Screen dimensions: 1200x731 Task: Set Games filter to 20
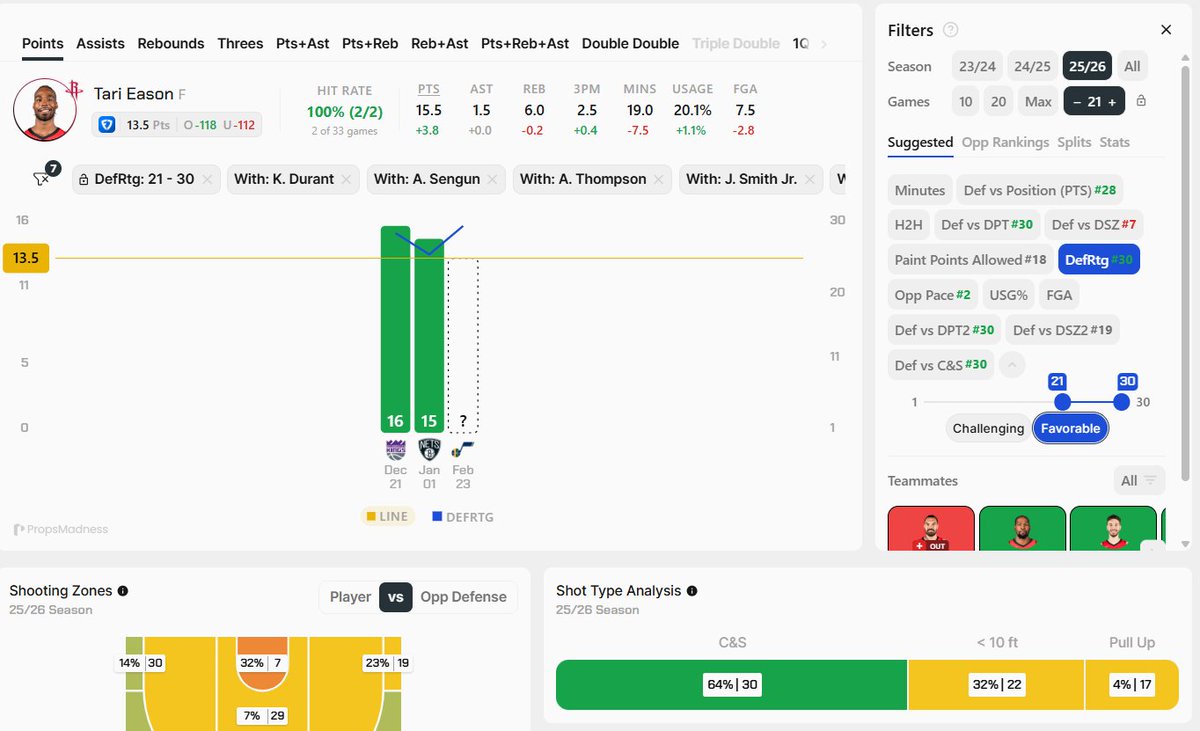coord(998,102)
